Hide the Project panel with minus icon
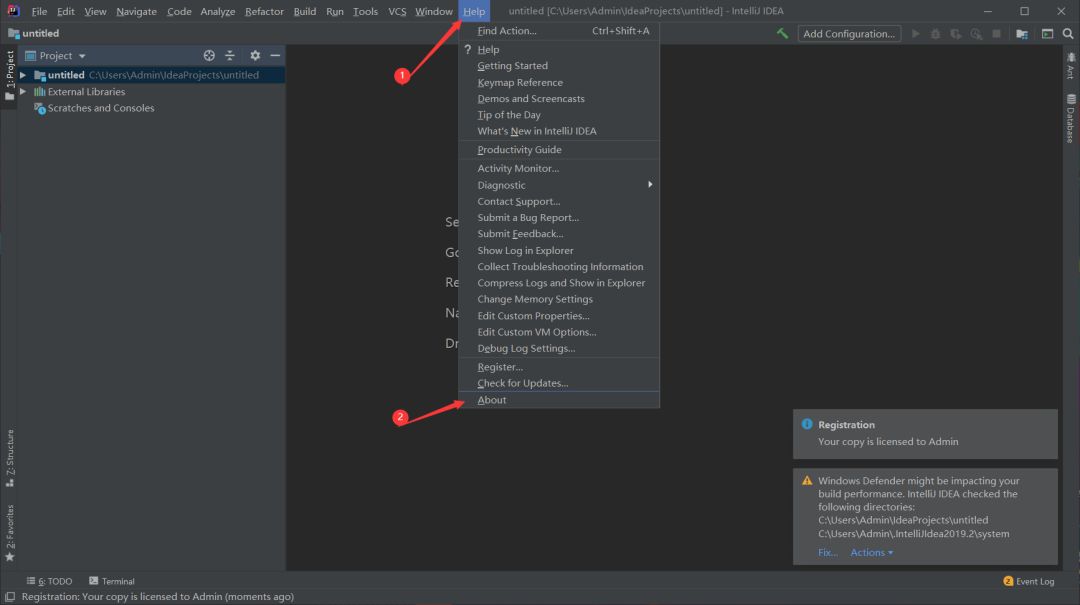Screen dimensions: 1080x605 pos(275,55)
